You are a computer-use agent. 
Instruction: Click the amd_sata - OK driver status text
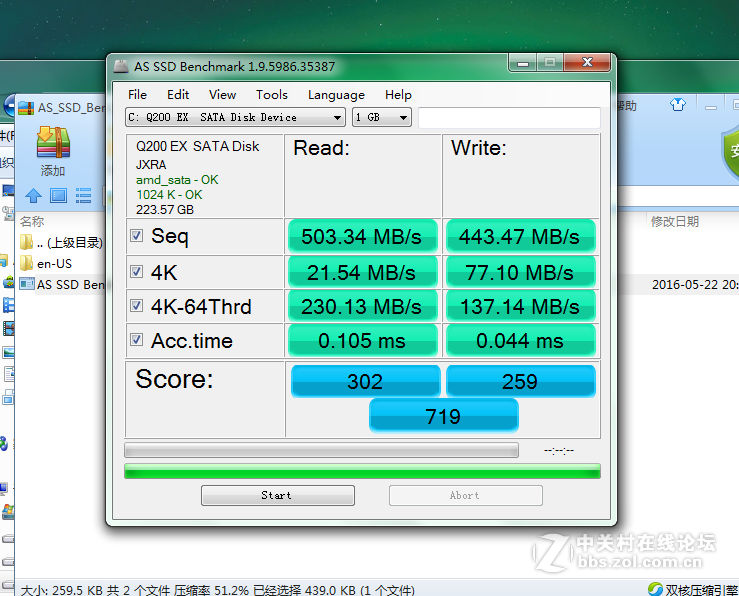click(x=177, y=180)
